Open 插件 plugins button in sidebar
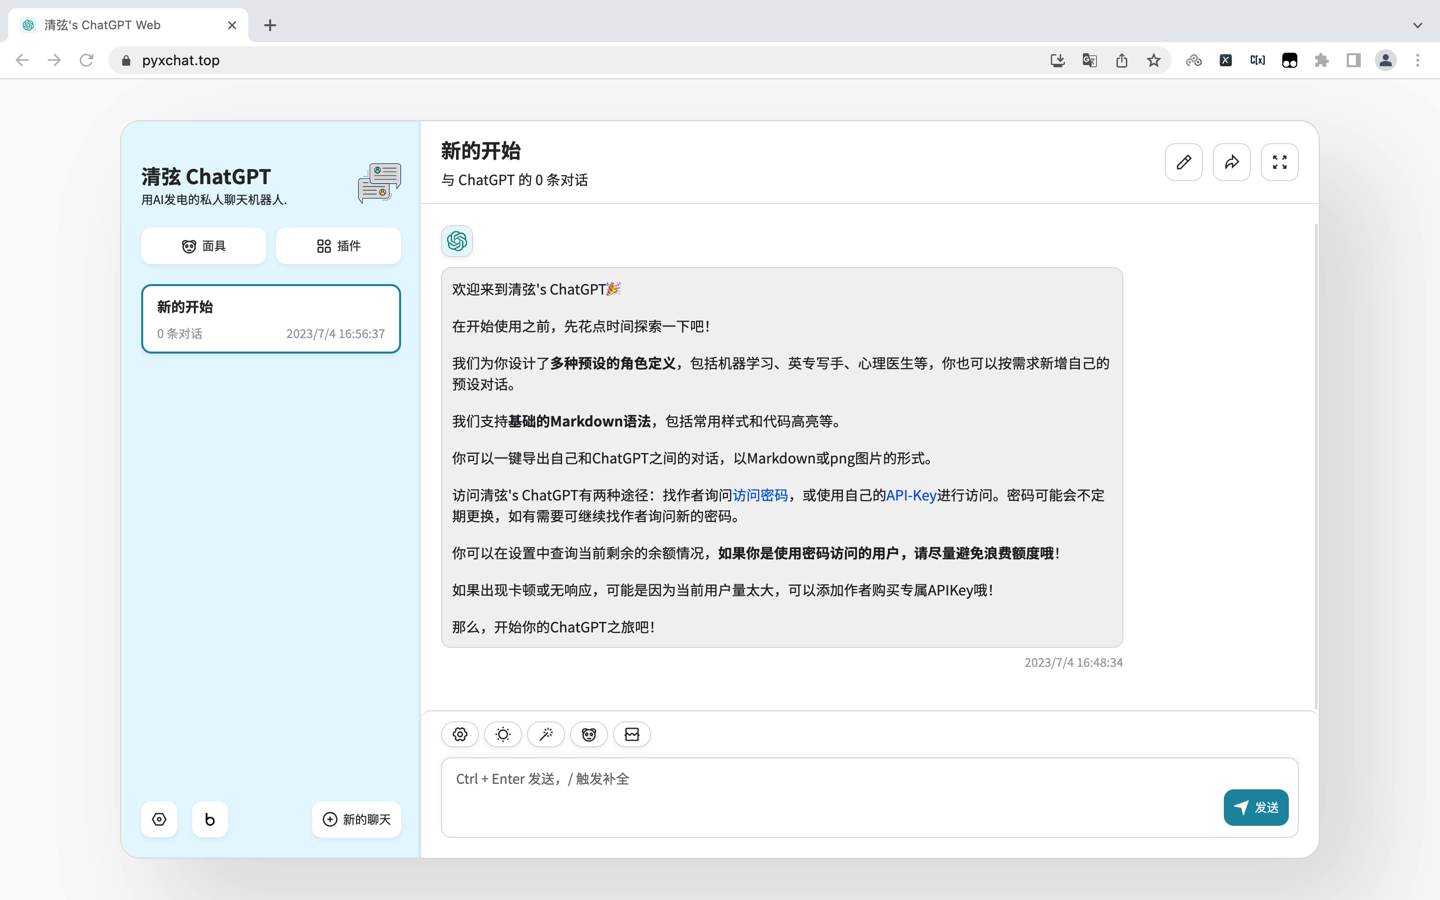The width and height of the screenshot is (1440, 900). pyautogui.click(x=339, y=246)
